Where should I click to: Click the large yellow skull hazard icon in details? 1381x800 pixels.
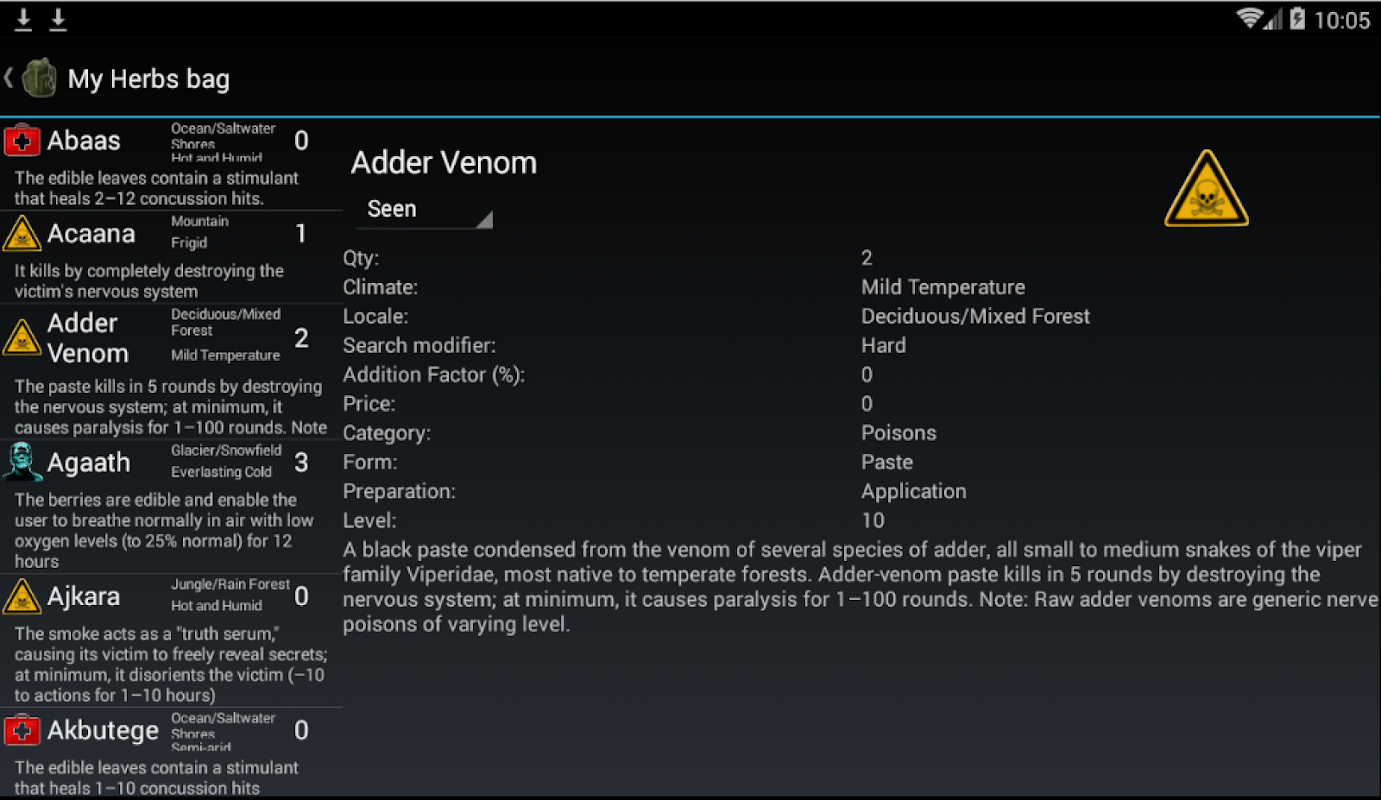pos(1206,189)
